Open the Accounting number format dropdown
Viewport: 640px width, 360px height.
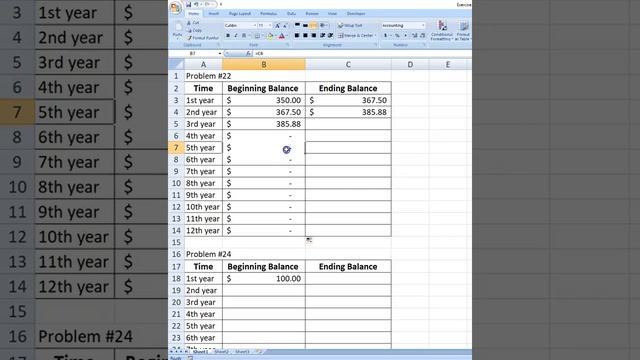click(423, 25)
